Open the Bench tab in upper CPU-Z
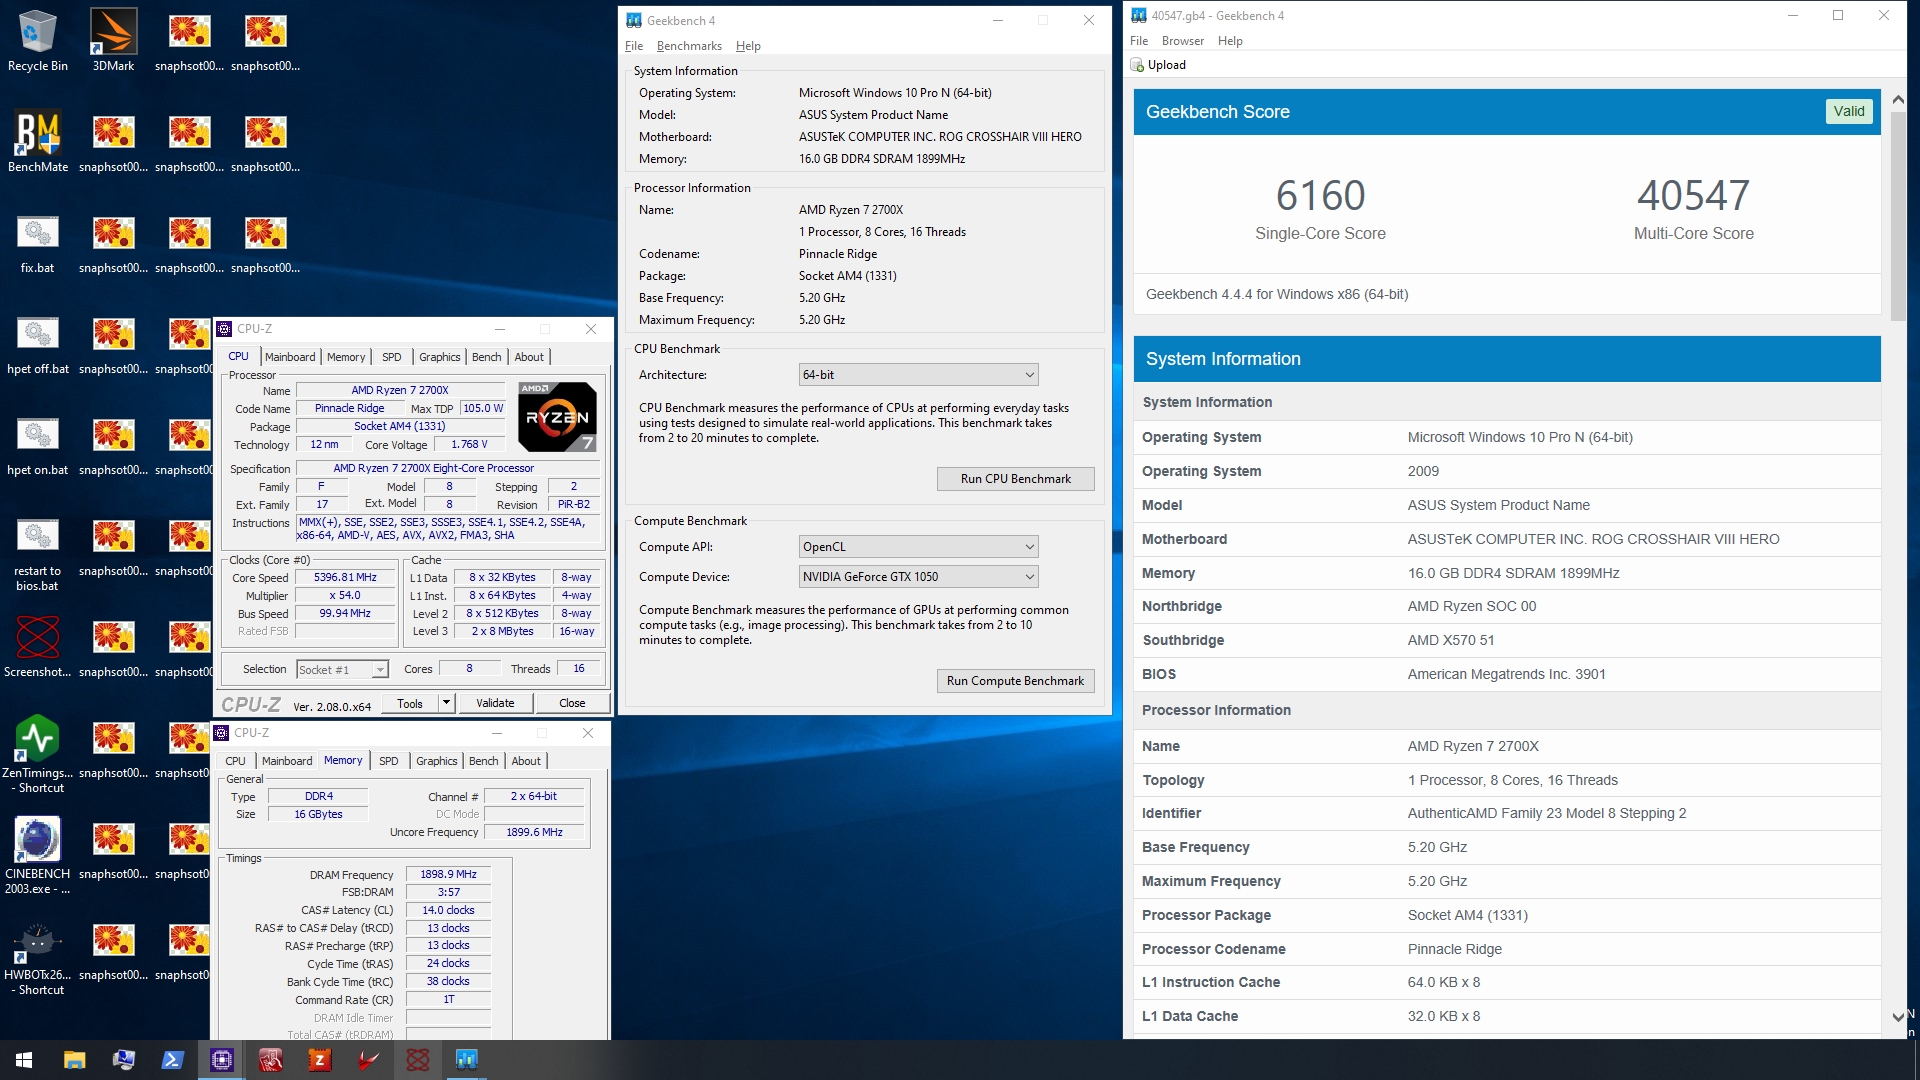This screenshot has width=1920, height=1080. [x=487, y=357]
